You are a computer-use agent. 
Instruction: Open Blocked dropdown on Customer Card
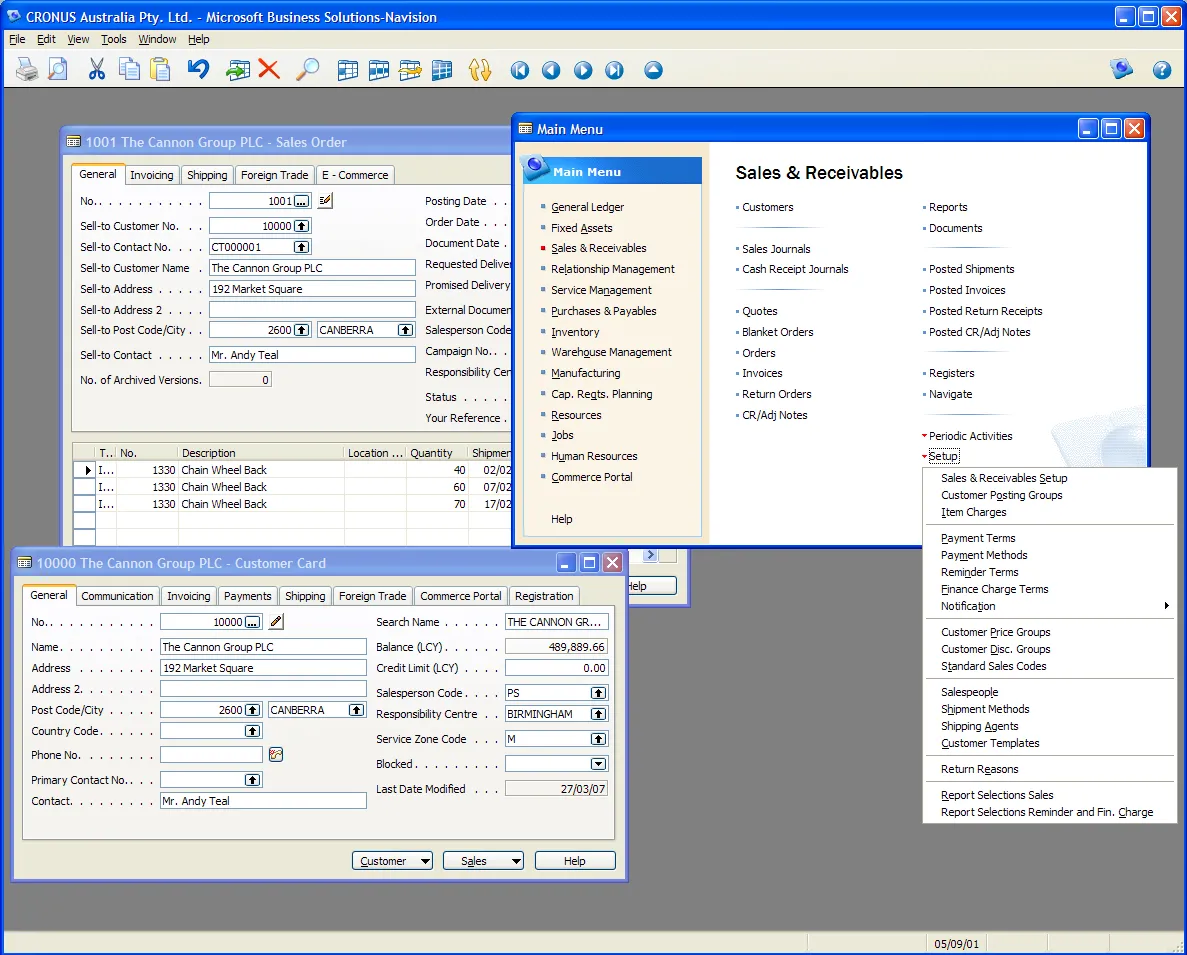[598, 764]
